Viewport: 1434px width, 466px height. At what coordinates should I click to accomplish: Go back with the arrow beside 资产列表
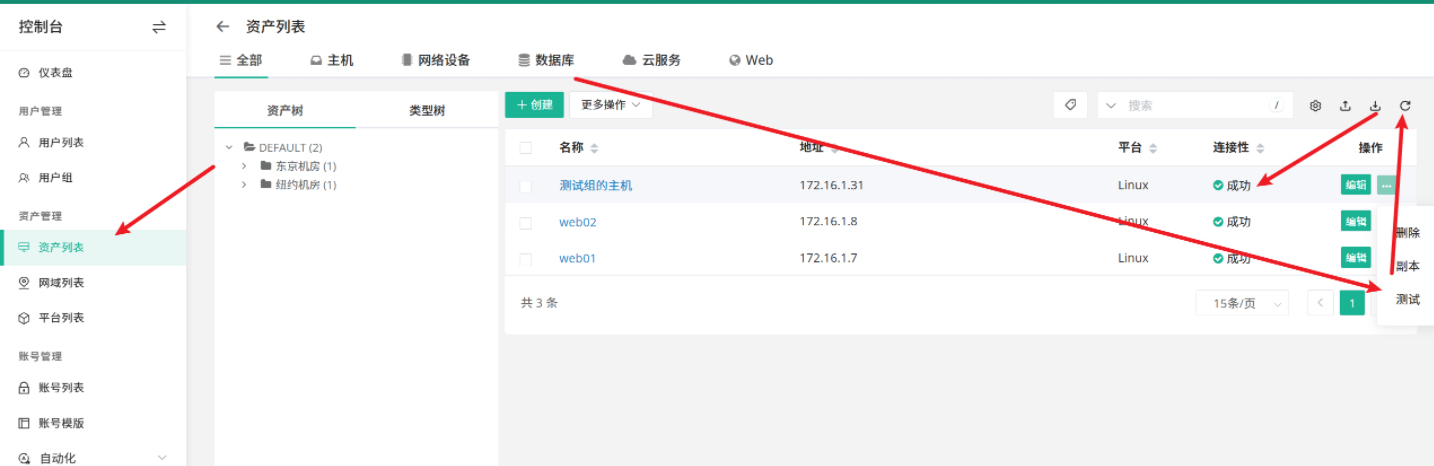point(223,27)
